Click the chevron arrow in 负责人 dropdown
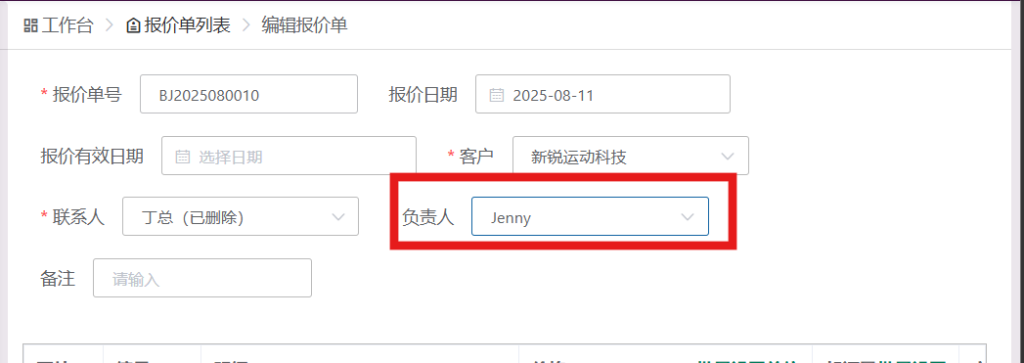1024x363 pixels. coord(687,217)
